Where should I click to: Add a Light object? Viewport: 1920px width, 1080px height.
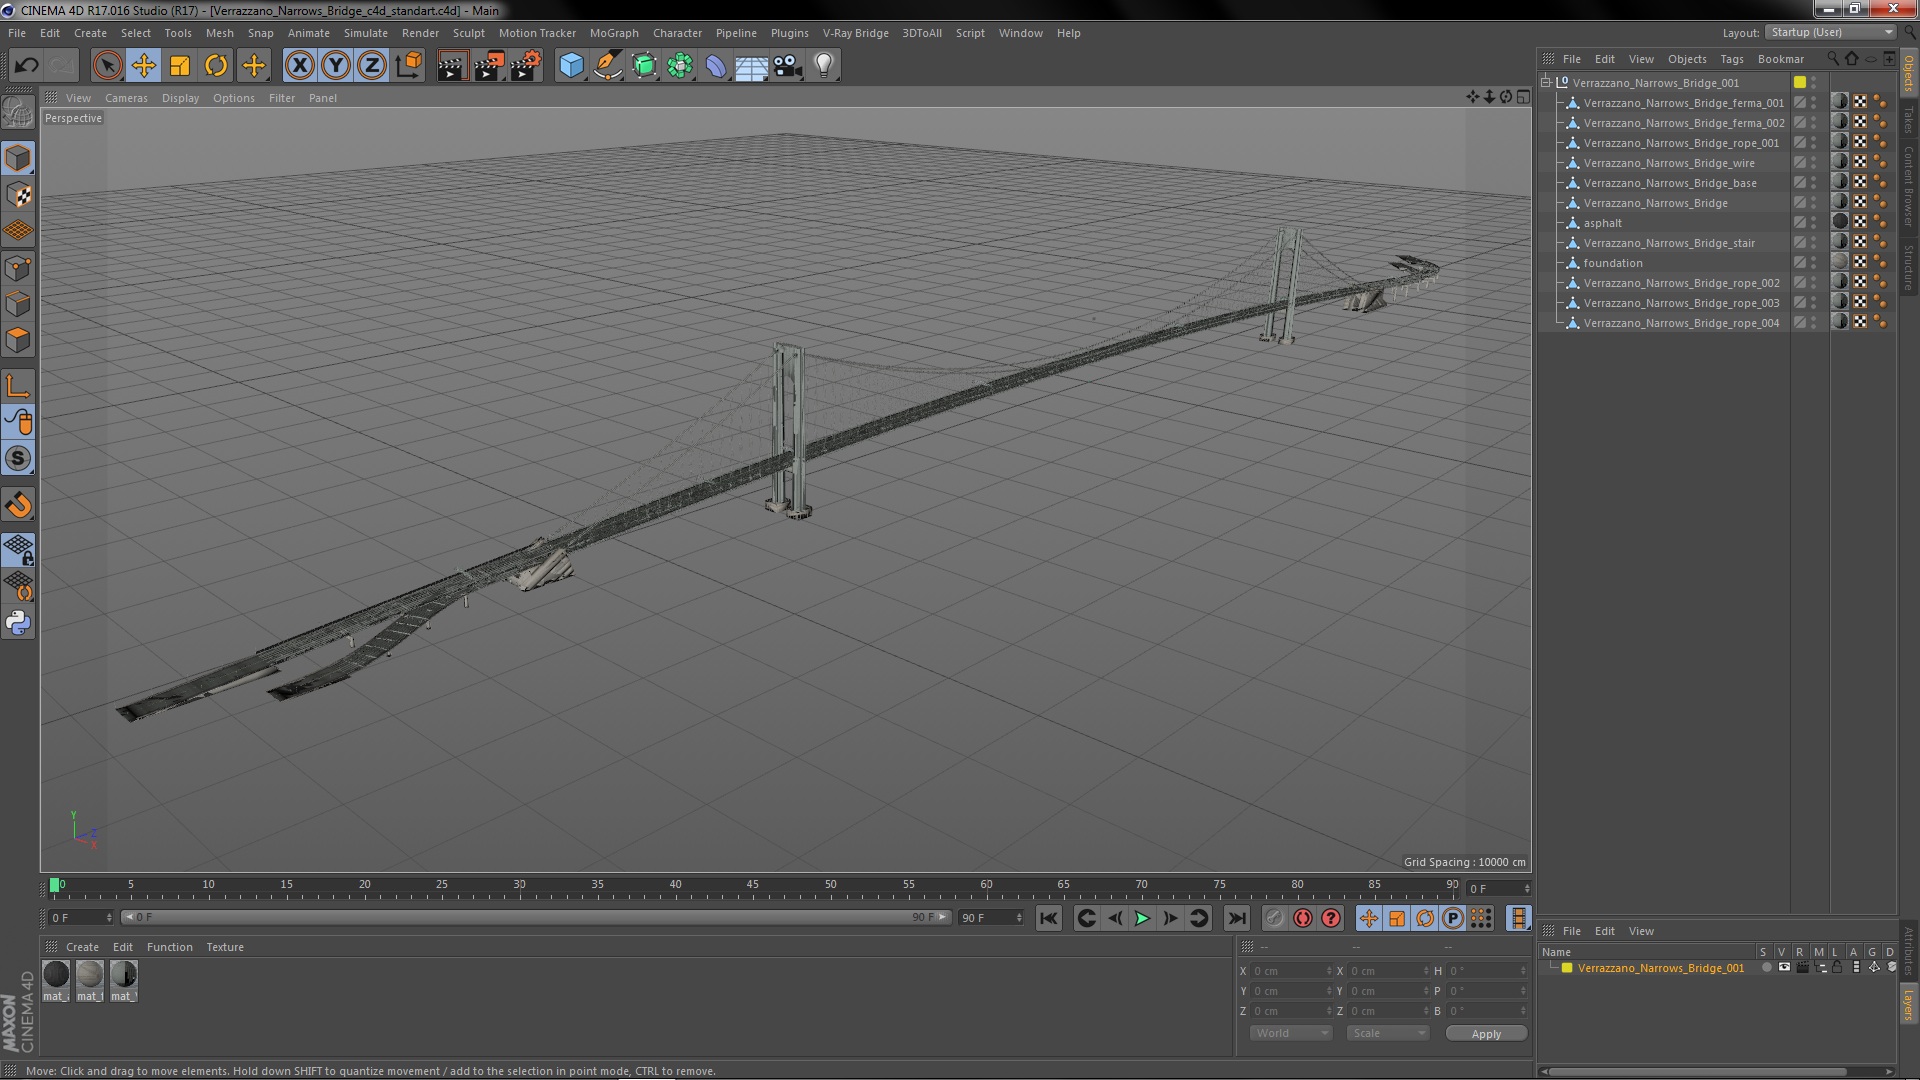pos(823,66)
